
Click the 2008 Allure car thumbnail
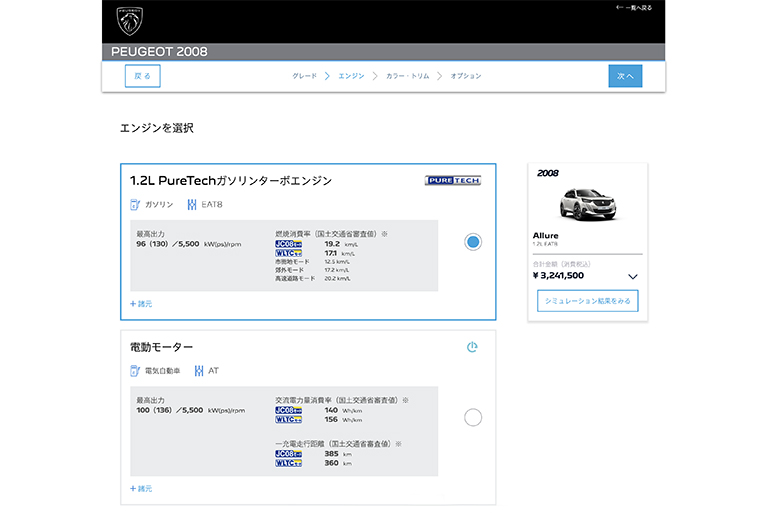(x=587, y=204)
